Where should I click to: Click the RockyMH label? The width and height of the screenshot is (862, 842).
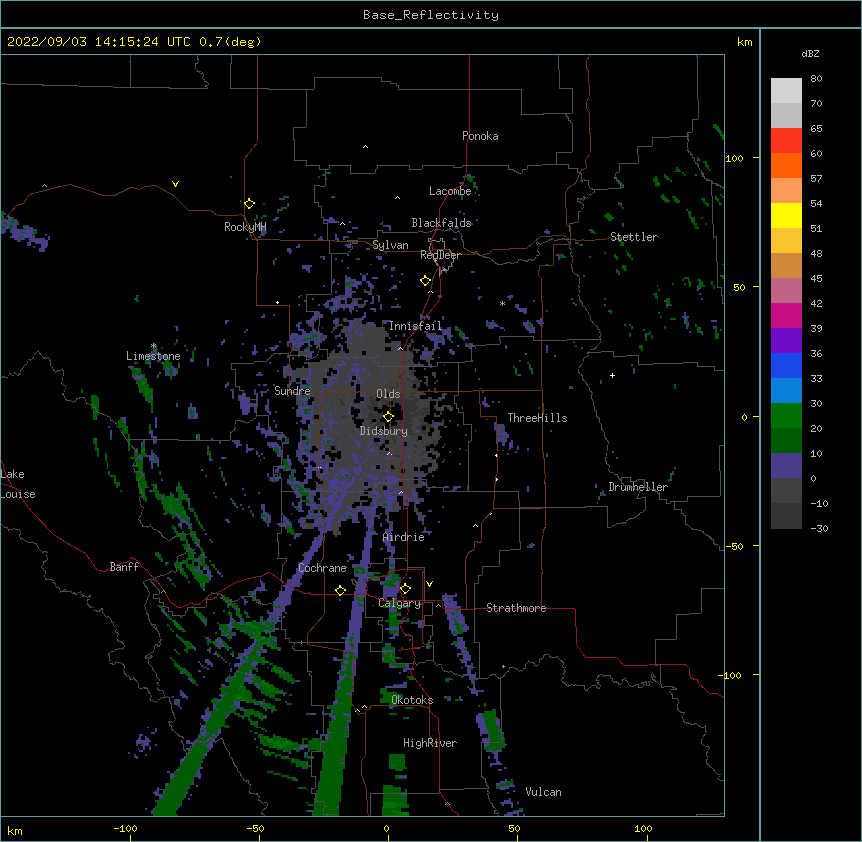coord(245,227)
